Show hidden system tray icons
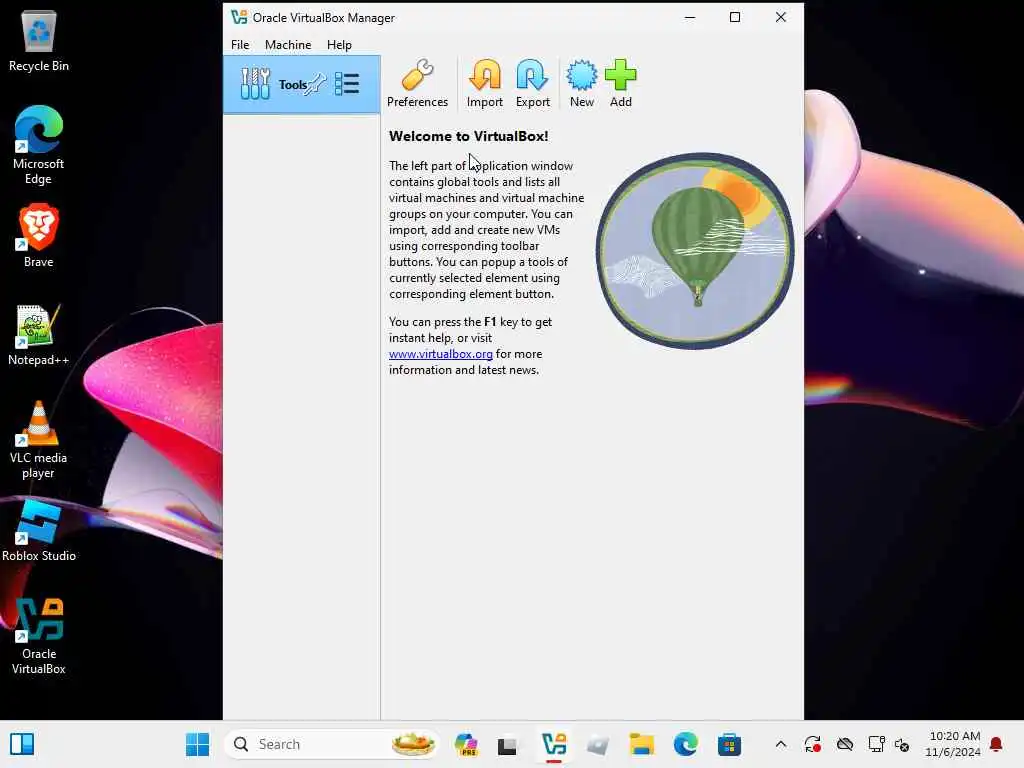 pyautogui.click(x=780, y=744)
